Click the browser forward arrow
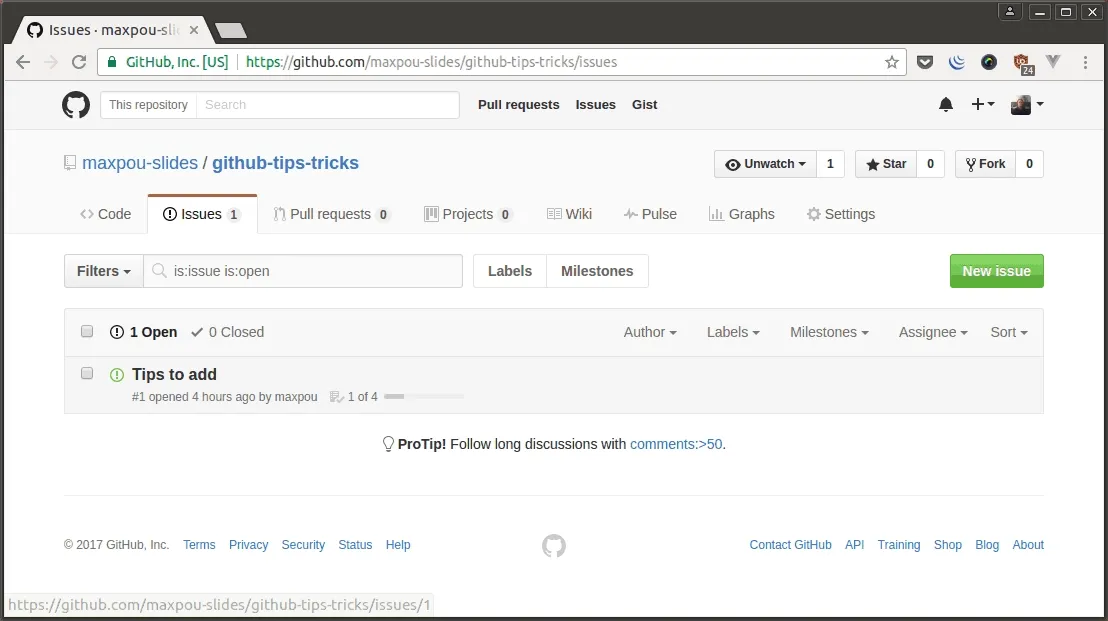Screen dimensions: 1108x621 (51, 62)
